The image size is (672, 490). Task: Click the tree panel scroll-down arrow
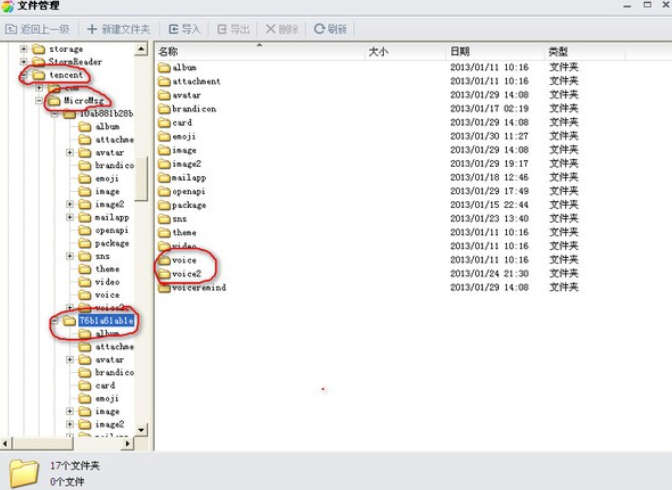tap(141, 429)
